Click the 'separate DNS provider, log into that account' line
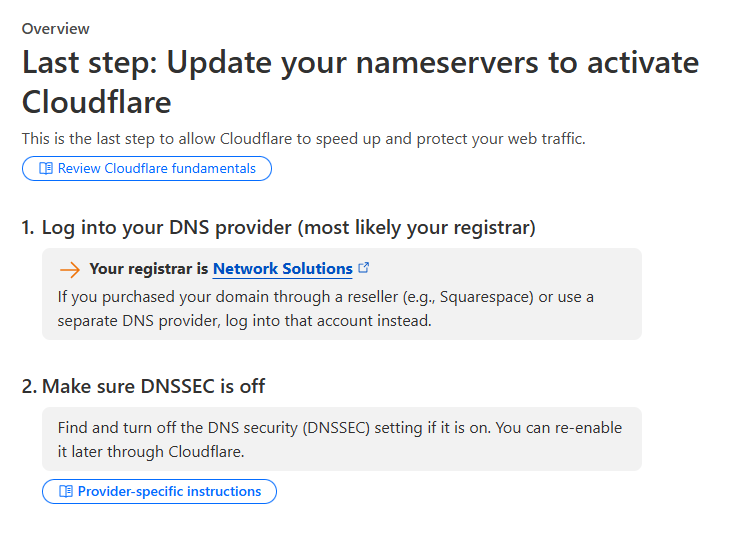 (244, 320)
